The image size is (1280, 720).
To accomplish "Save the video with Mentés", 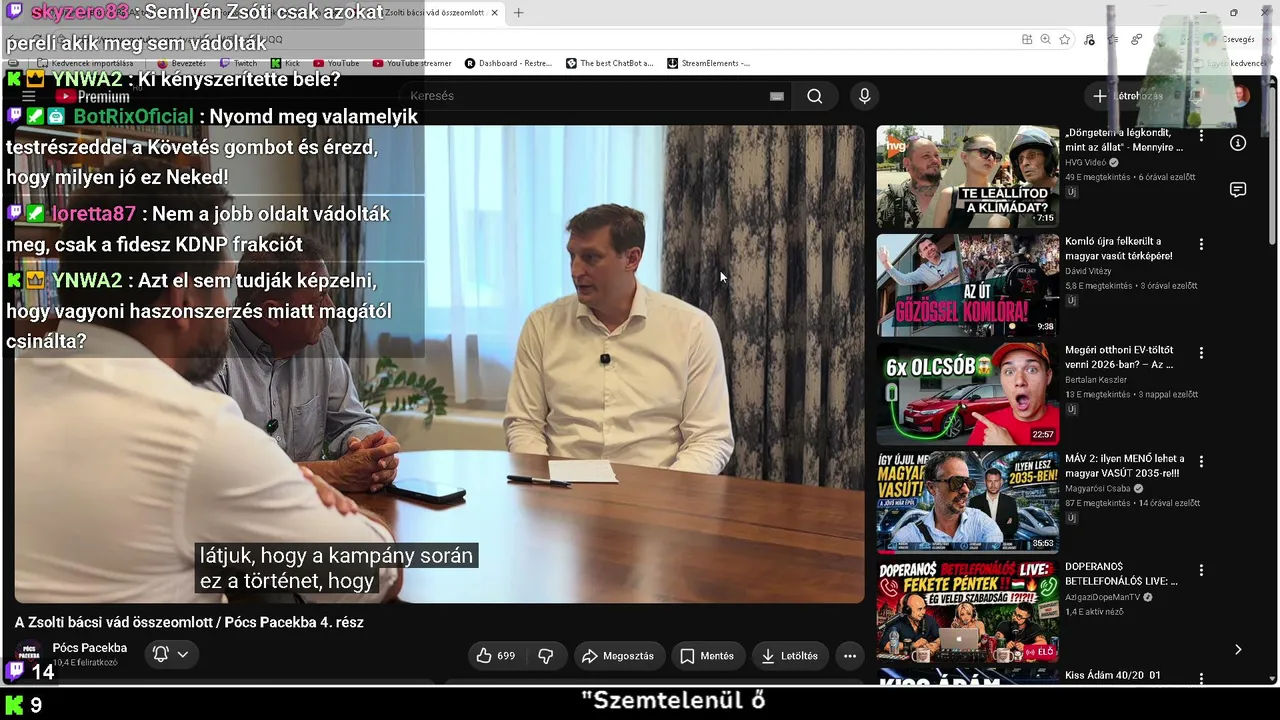I will coord(707,656).
